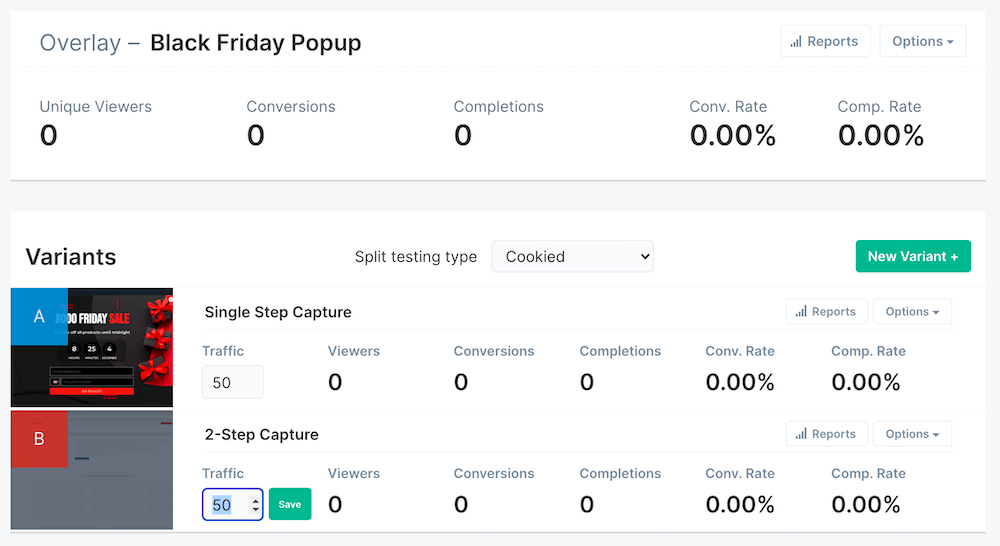Expand Options for 2-Step Capture
This screenshot has width=1000, height=546.
click(x=912, y=434)
